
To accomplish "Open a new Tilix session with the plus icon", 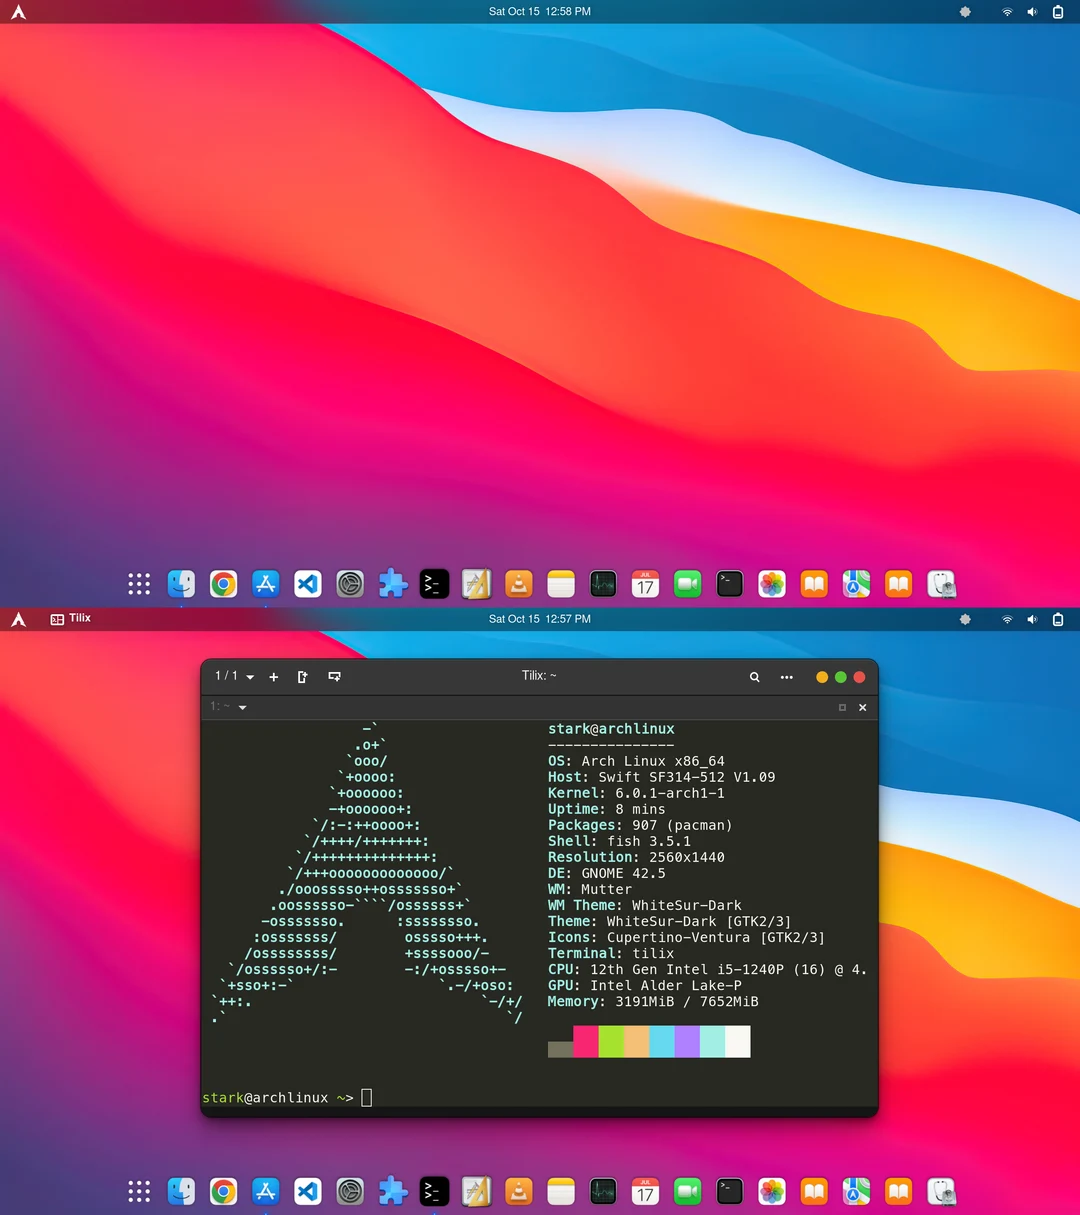I will 274,677.
